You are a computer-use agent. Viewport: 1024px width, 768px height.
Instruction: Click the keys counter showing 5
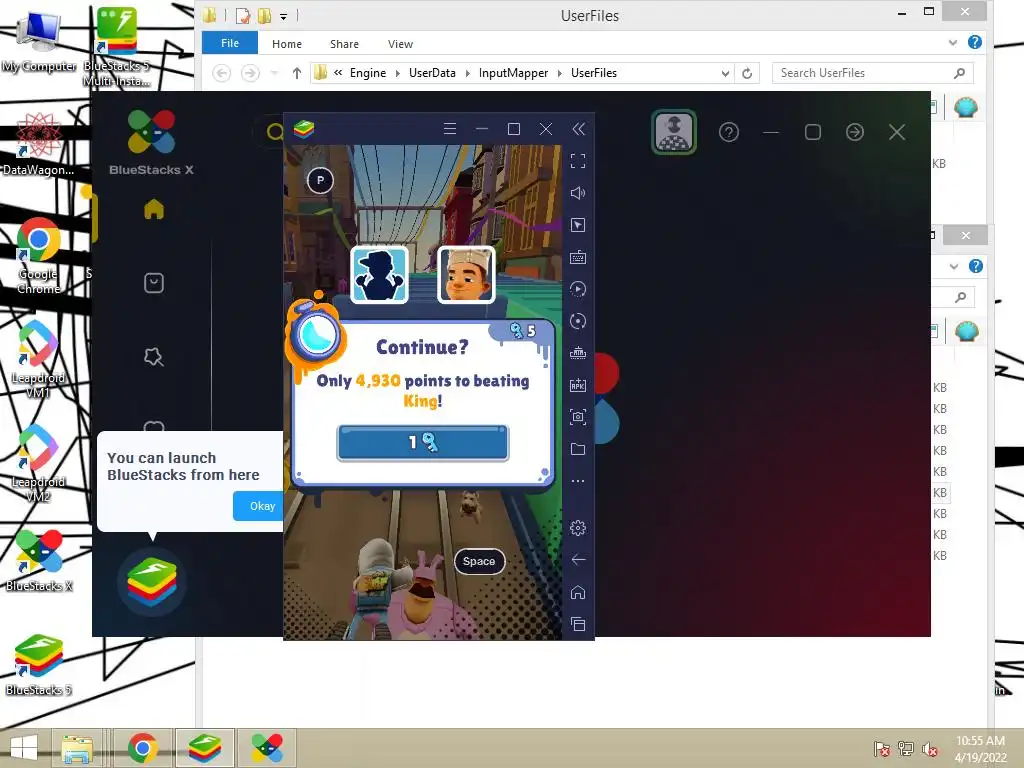(524, 330)
